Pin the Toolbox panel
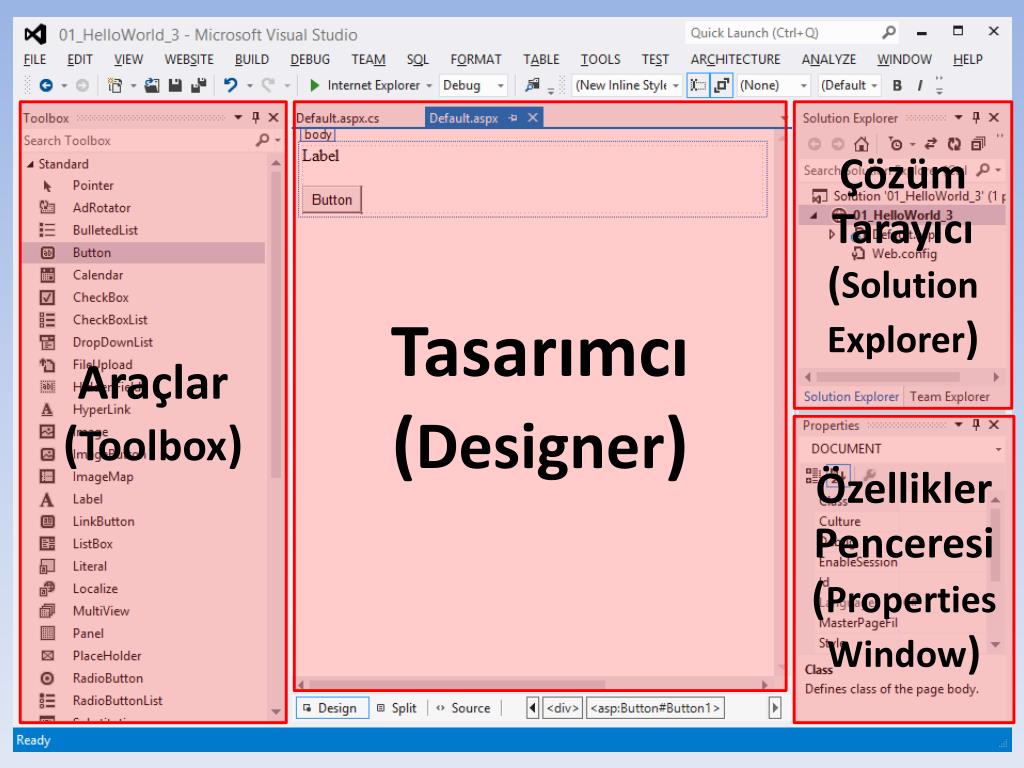This screenshot has height=768, width=1024. tap(256, 118)
